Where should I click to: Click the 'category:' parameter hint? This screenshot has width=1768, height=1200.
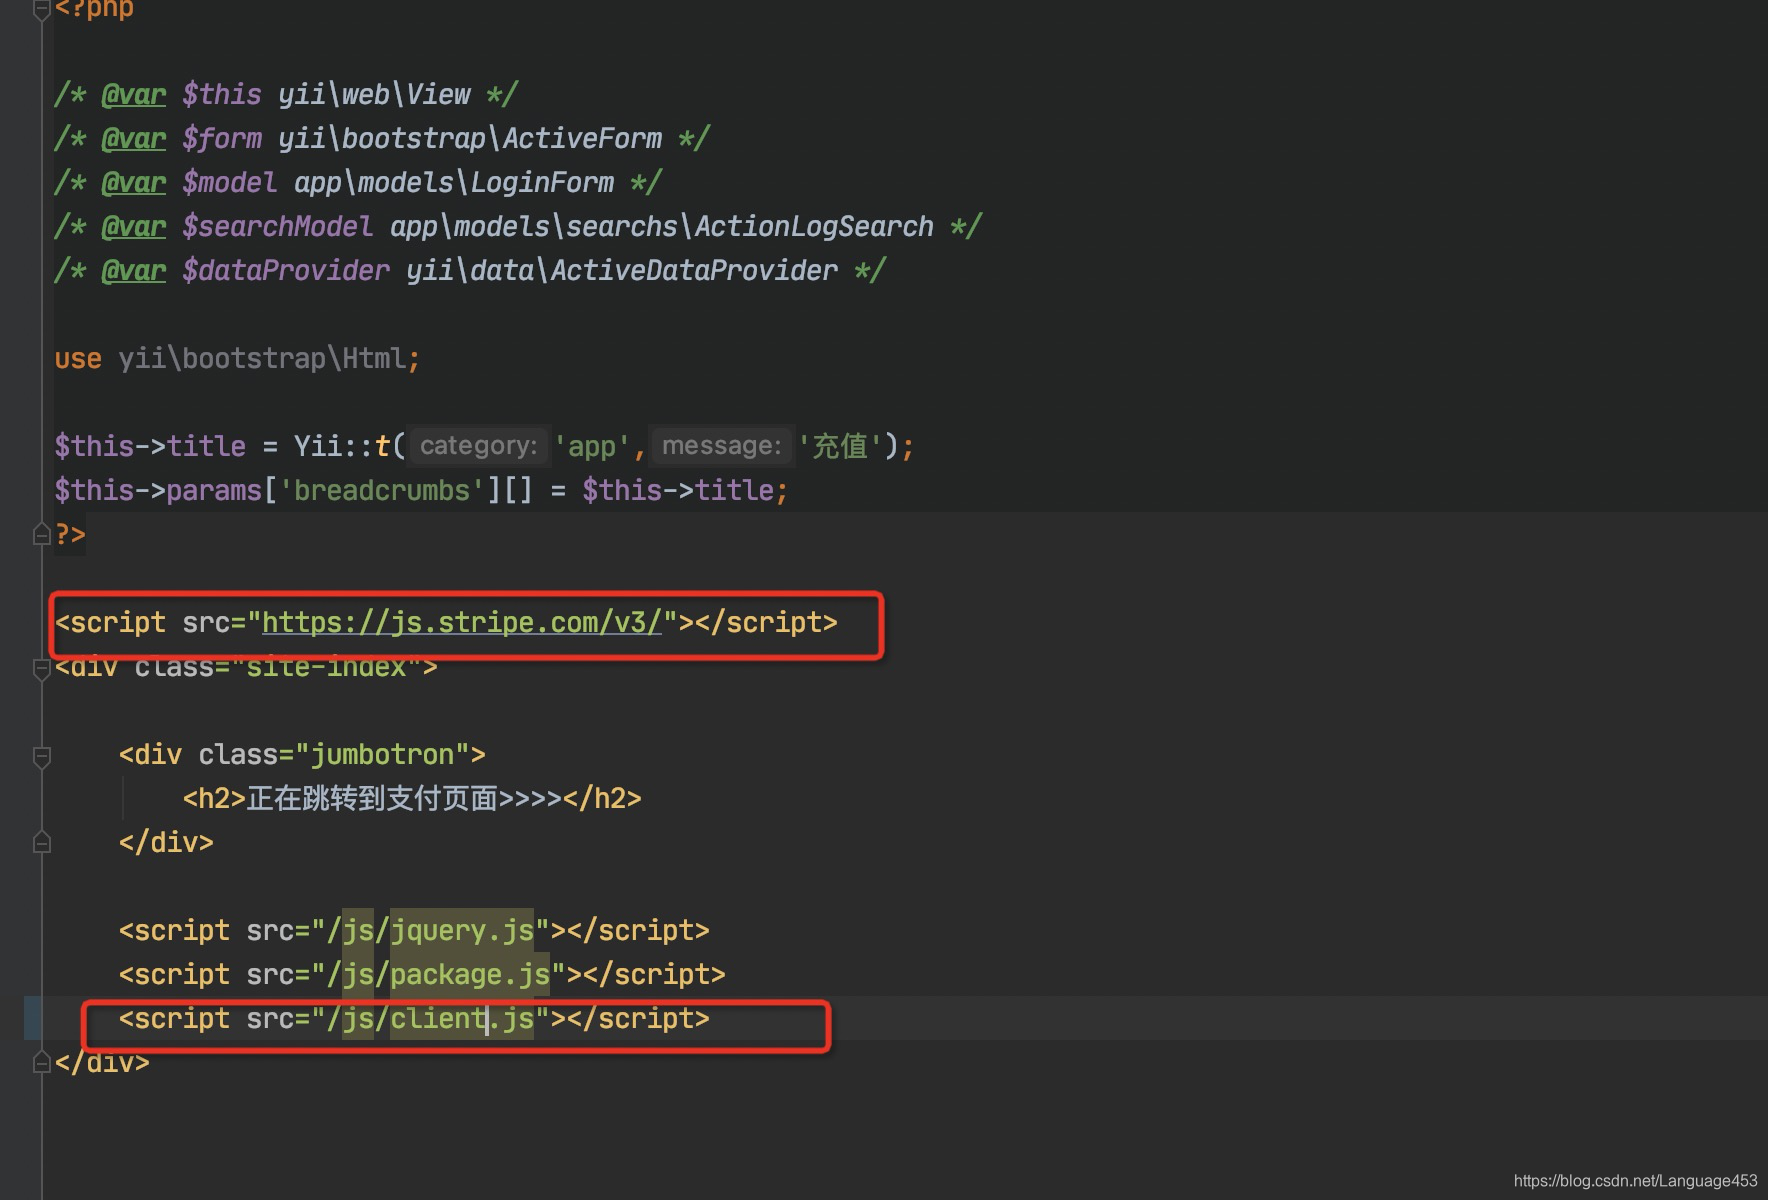(x=479, y=446)
